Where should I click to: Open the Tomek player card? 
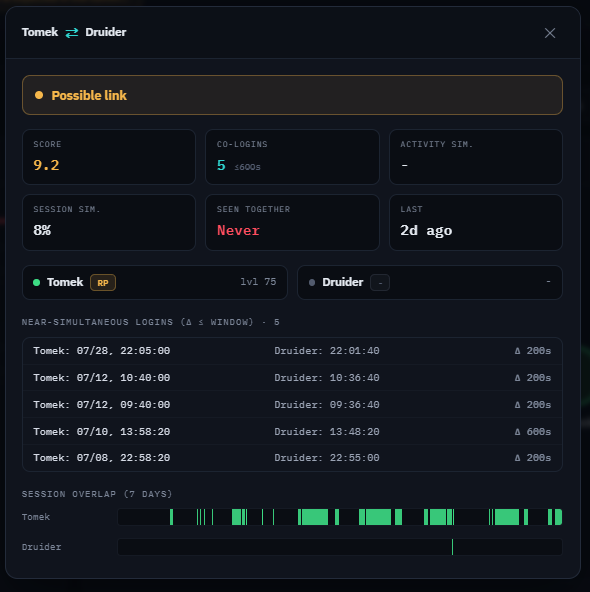click(155, 282)
